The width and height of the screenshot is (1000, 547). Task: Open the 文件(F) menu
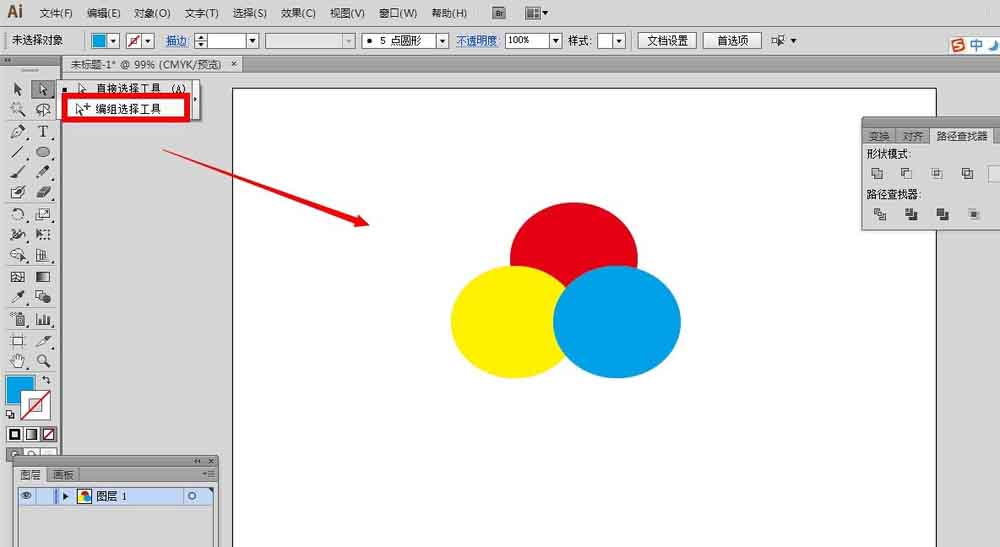(x=55, y=13)
